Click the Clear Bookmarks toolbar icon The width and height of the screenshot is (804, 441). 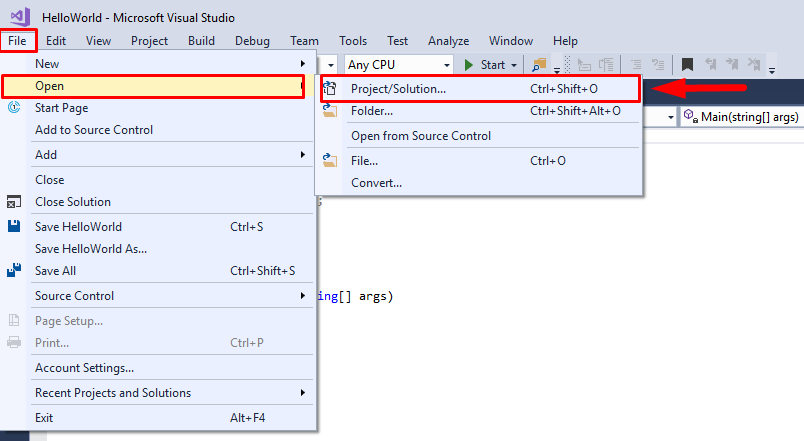point(754,65)
